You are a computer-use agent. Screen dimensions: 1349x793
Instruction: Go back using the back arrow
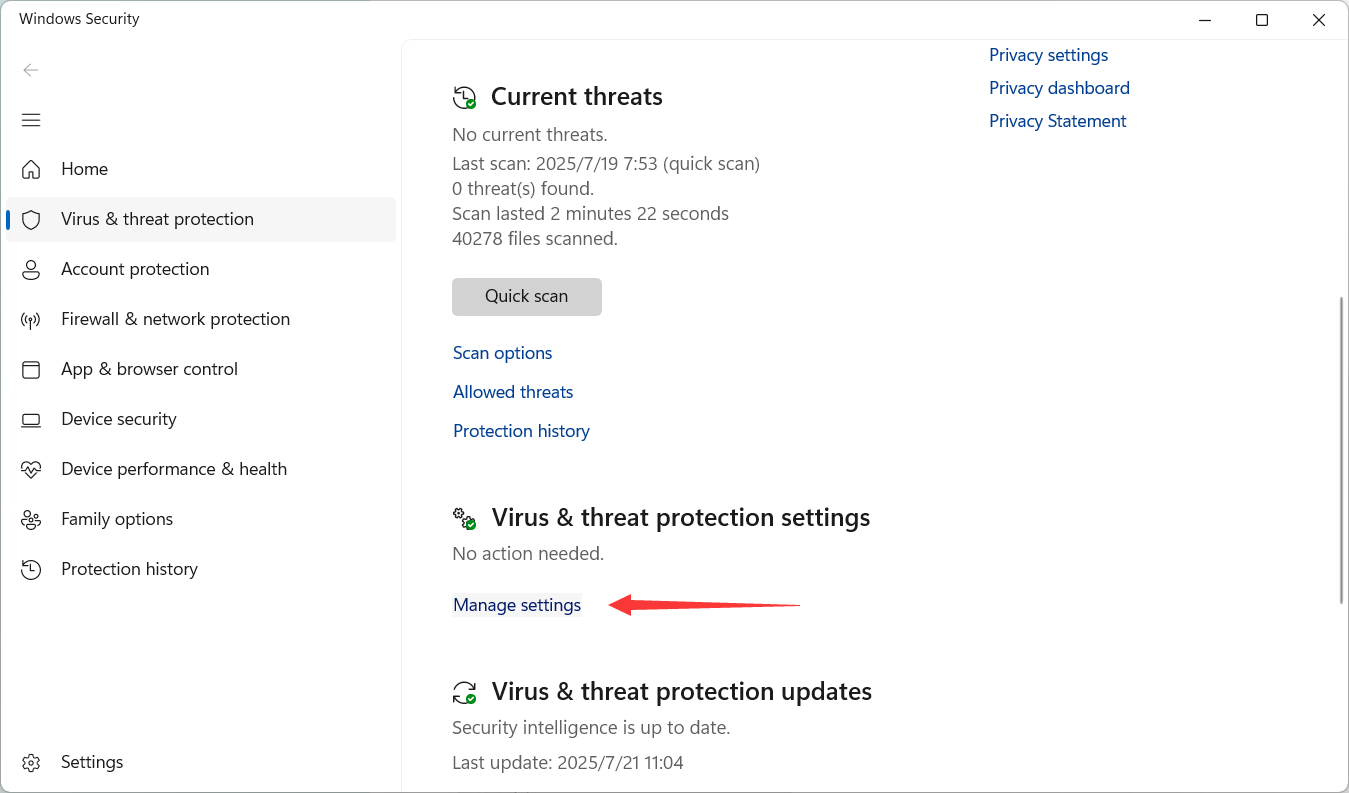[31, 70]
